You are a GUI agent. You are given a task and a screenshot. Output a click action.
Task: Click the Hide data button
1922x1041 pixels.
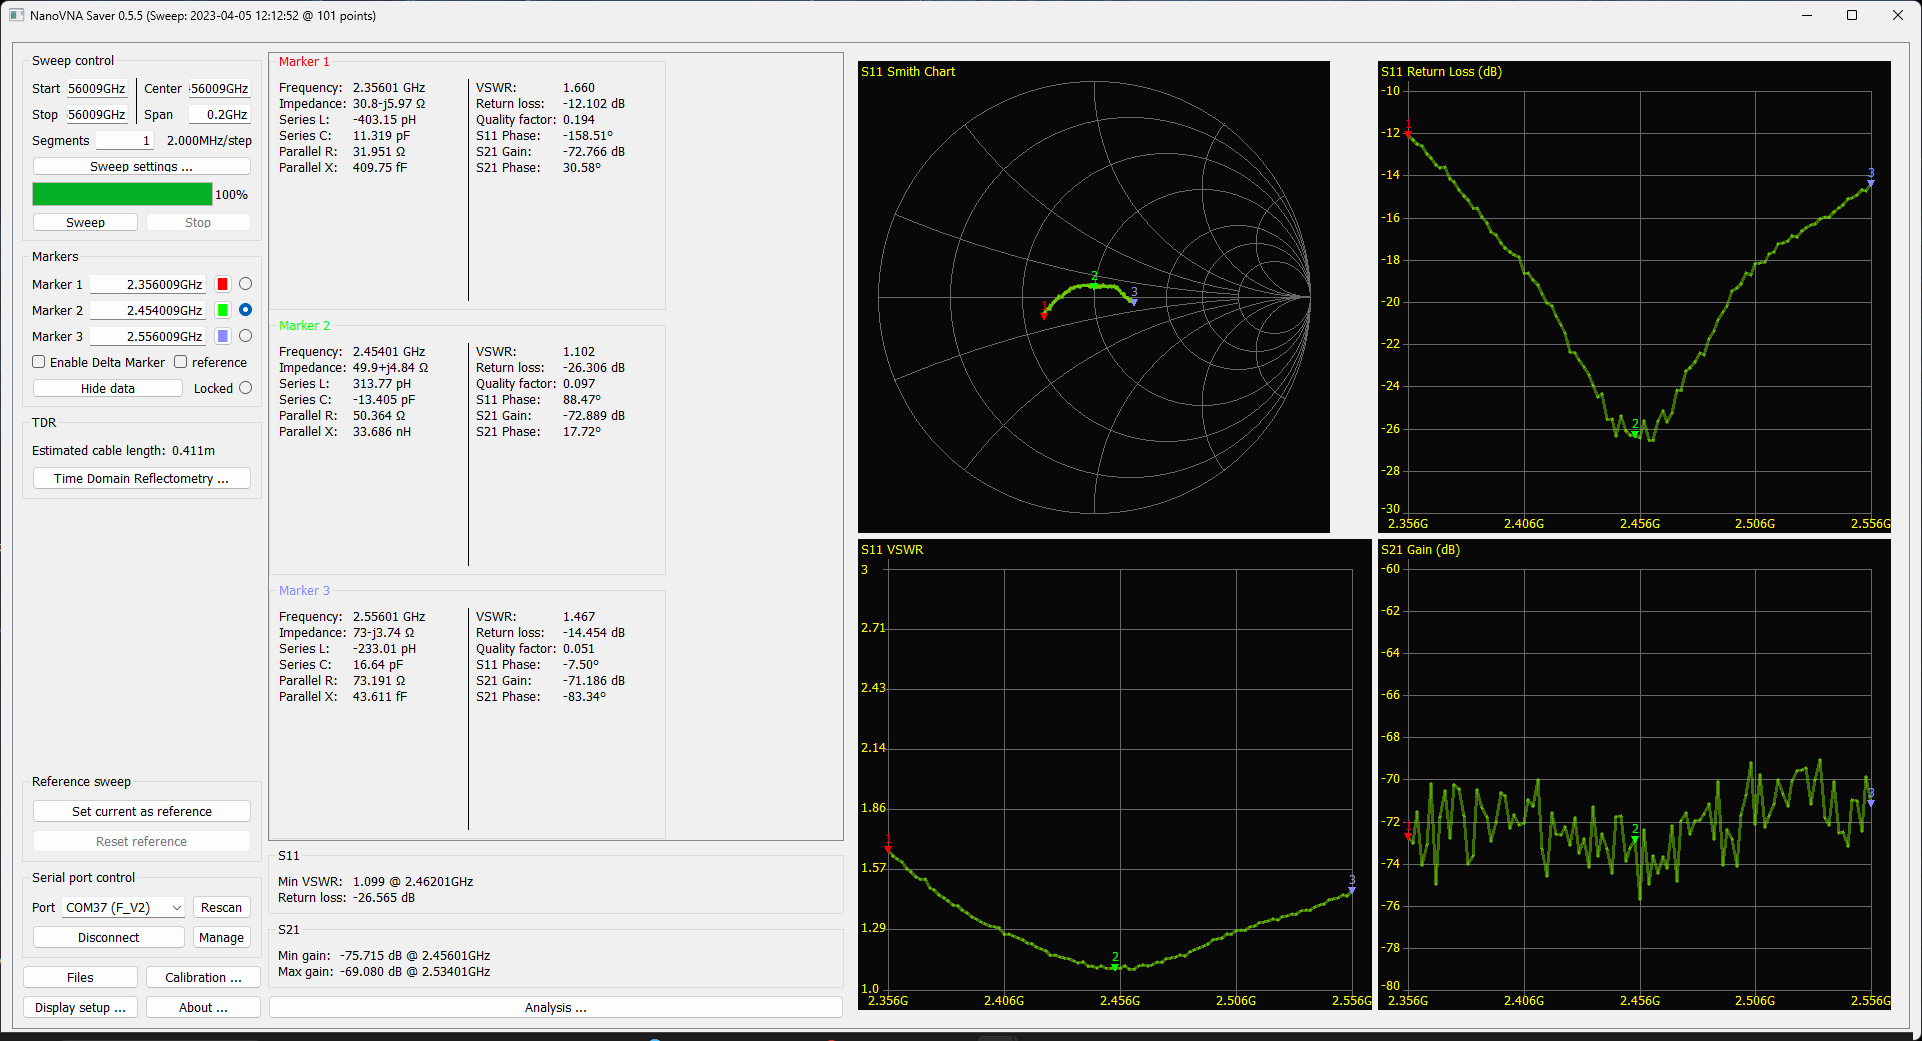(108, 388)
